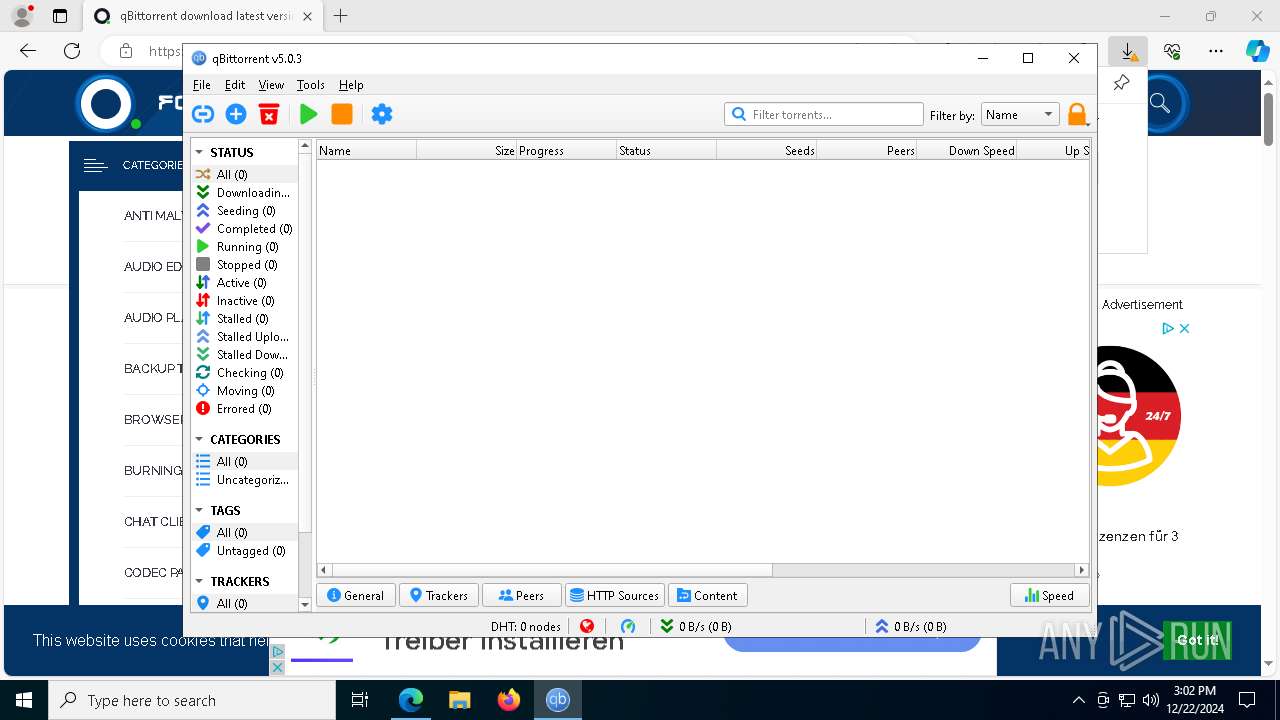Image resolution: width=1280 pixels, height=720 pixels.
Task: Select the Checking (0) filter
Action: [245, 372]
